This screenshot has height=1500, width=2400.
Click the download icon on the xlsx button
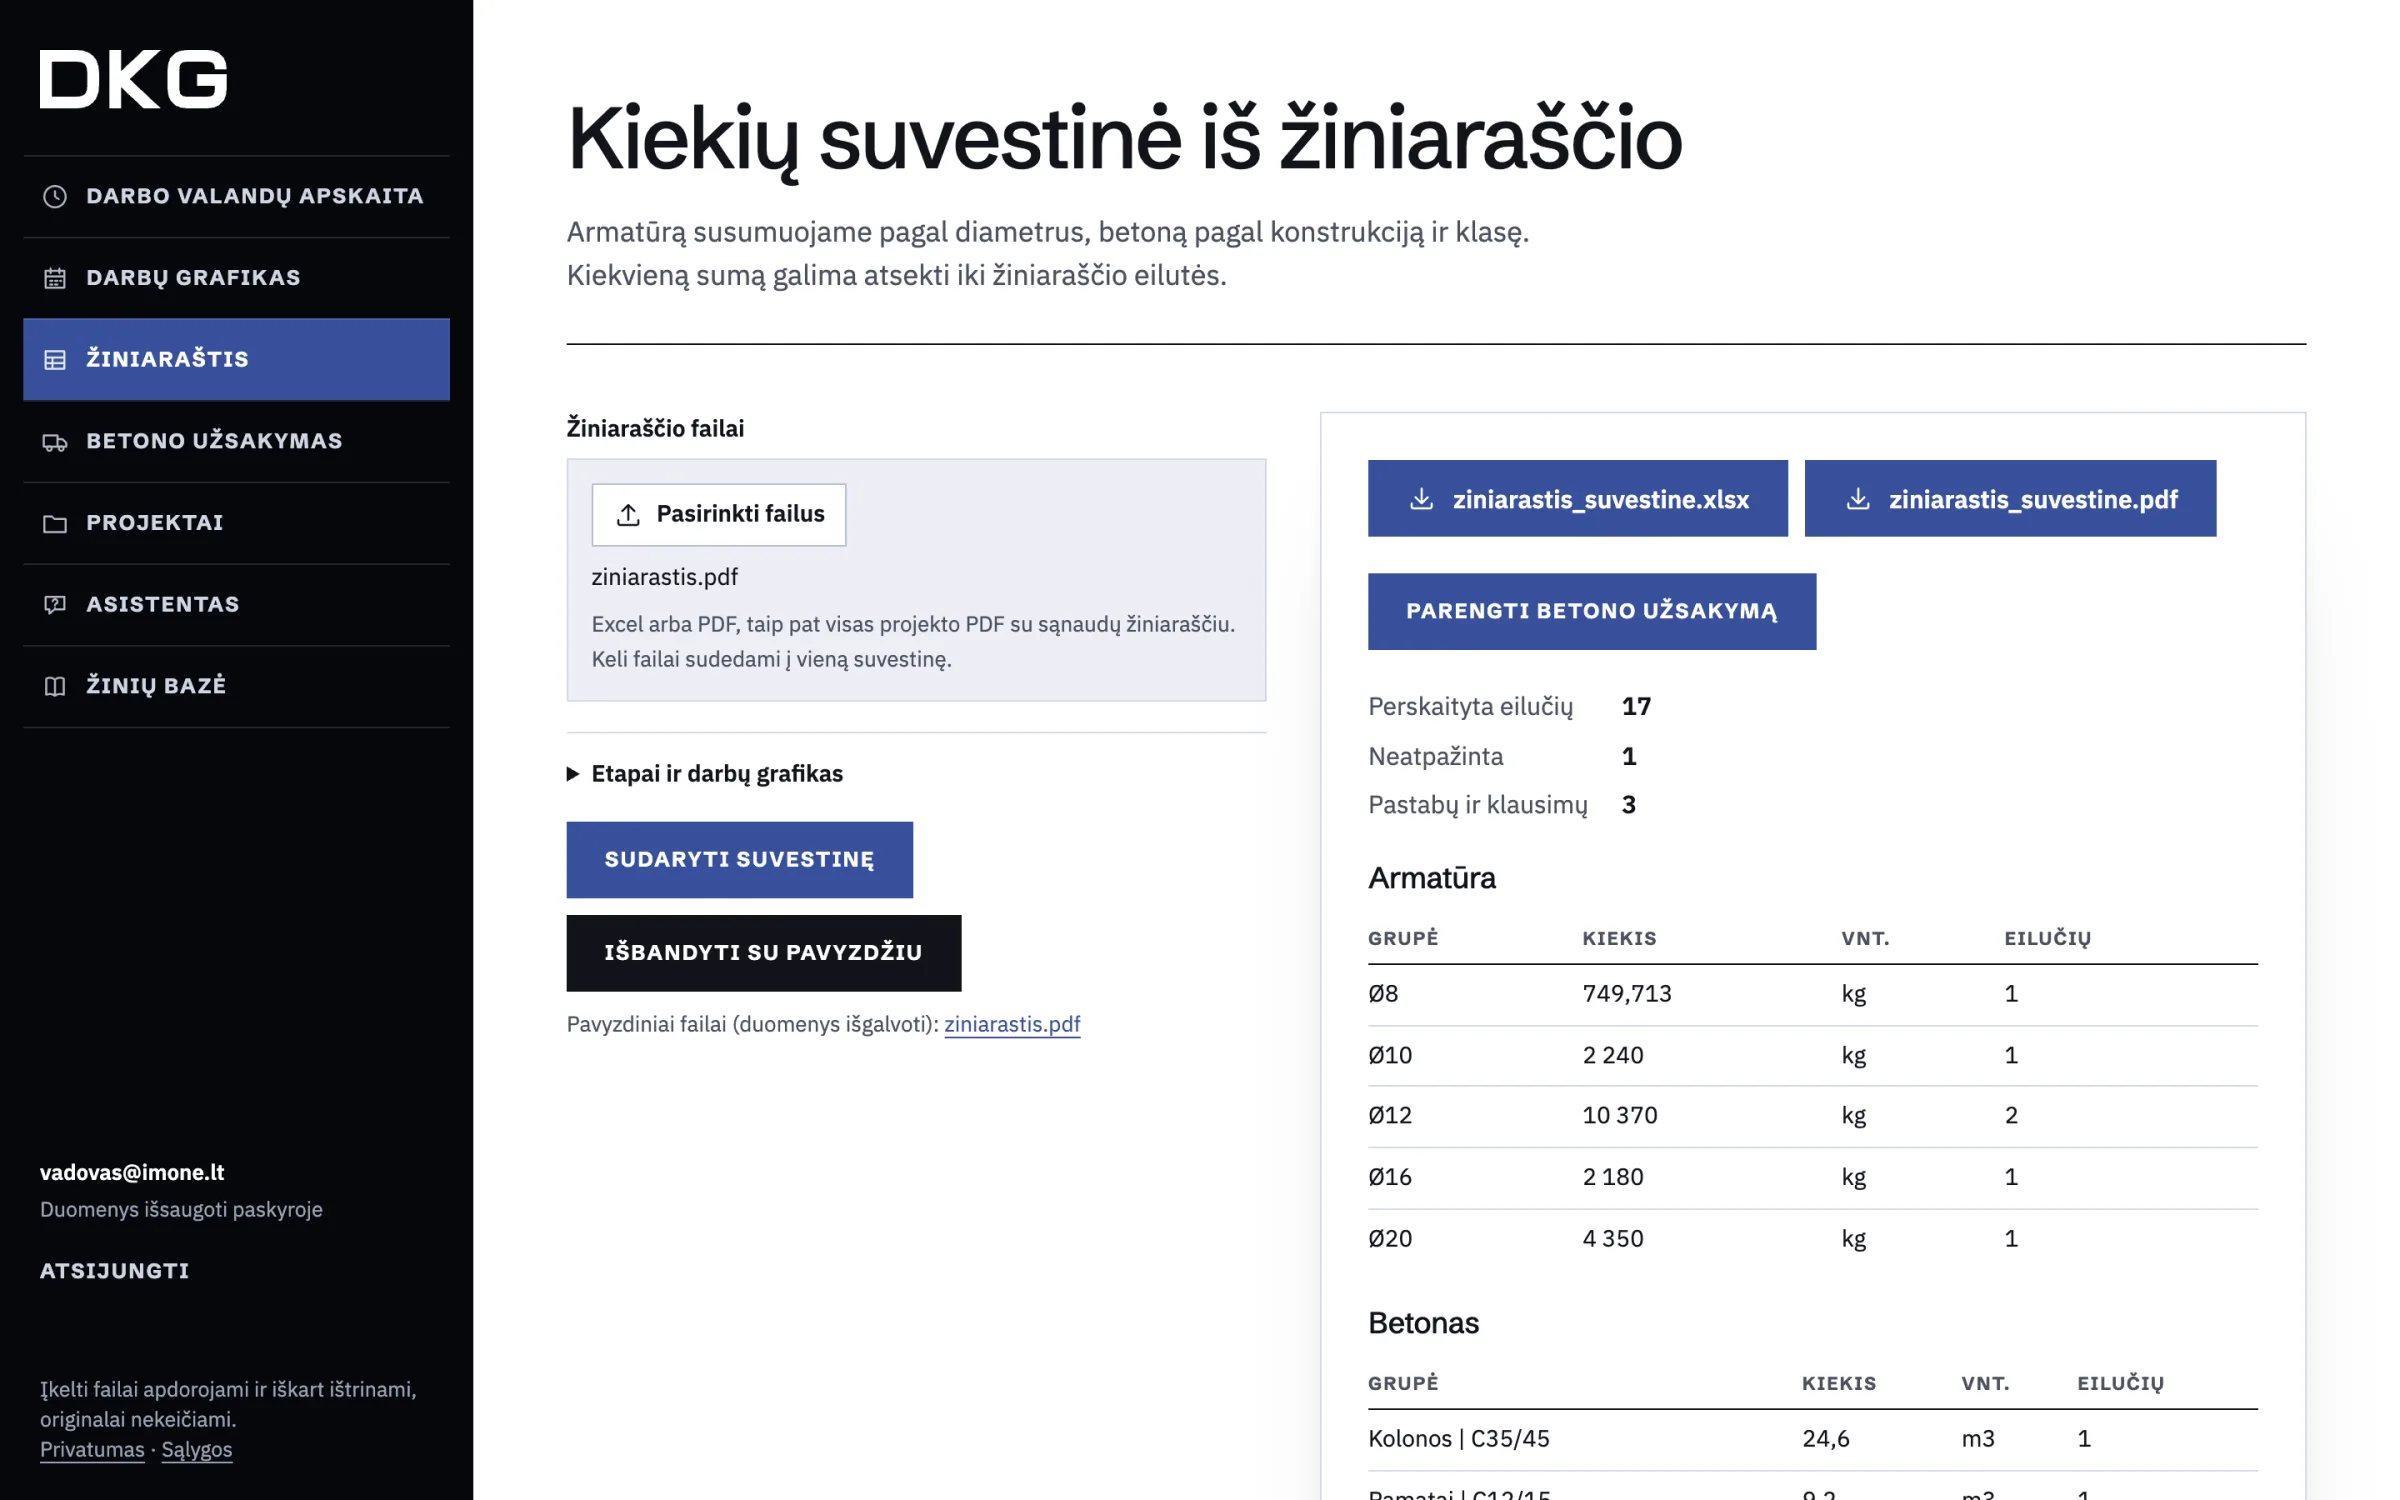(x=1421, y=499)
